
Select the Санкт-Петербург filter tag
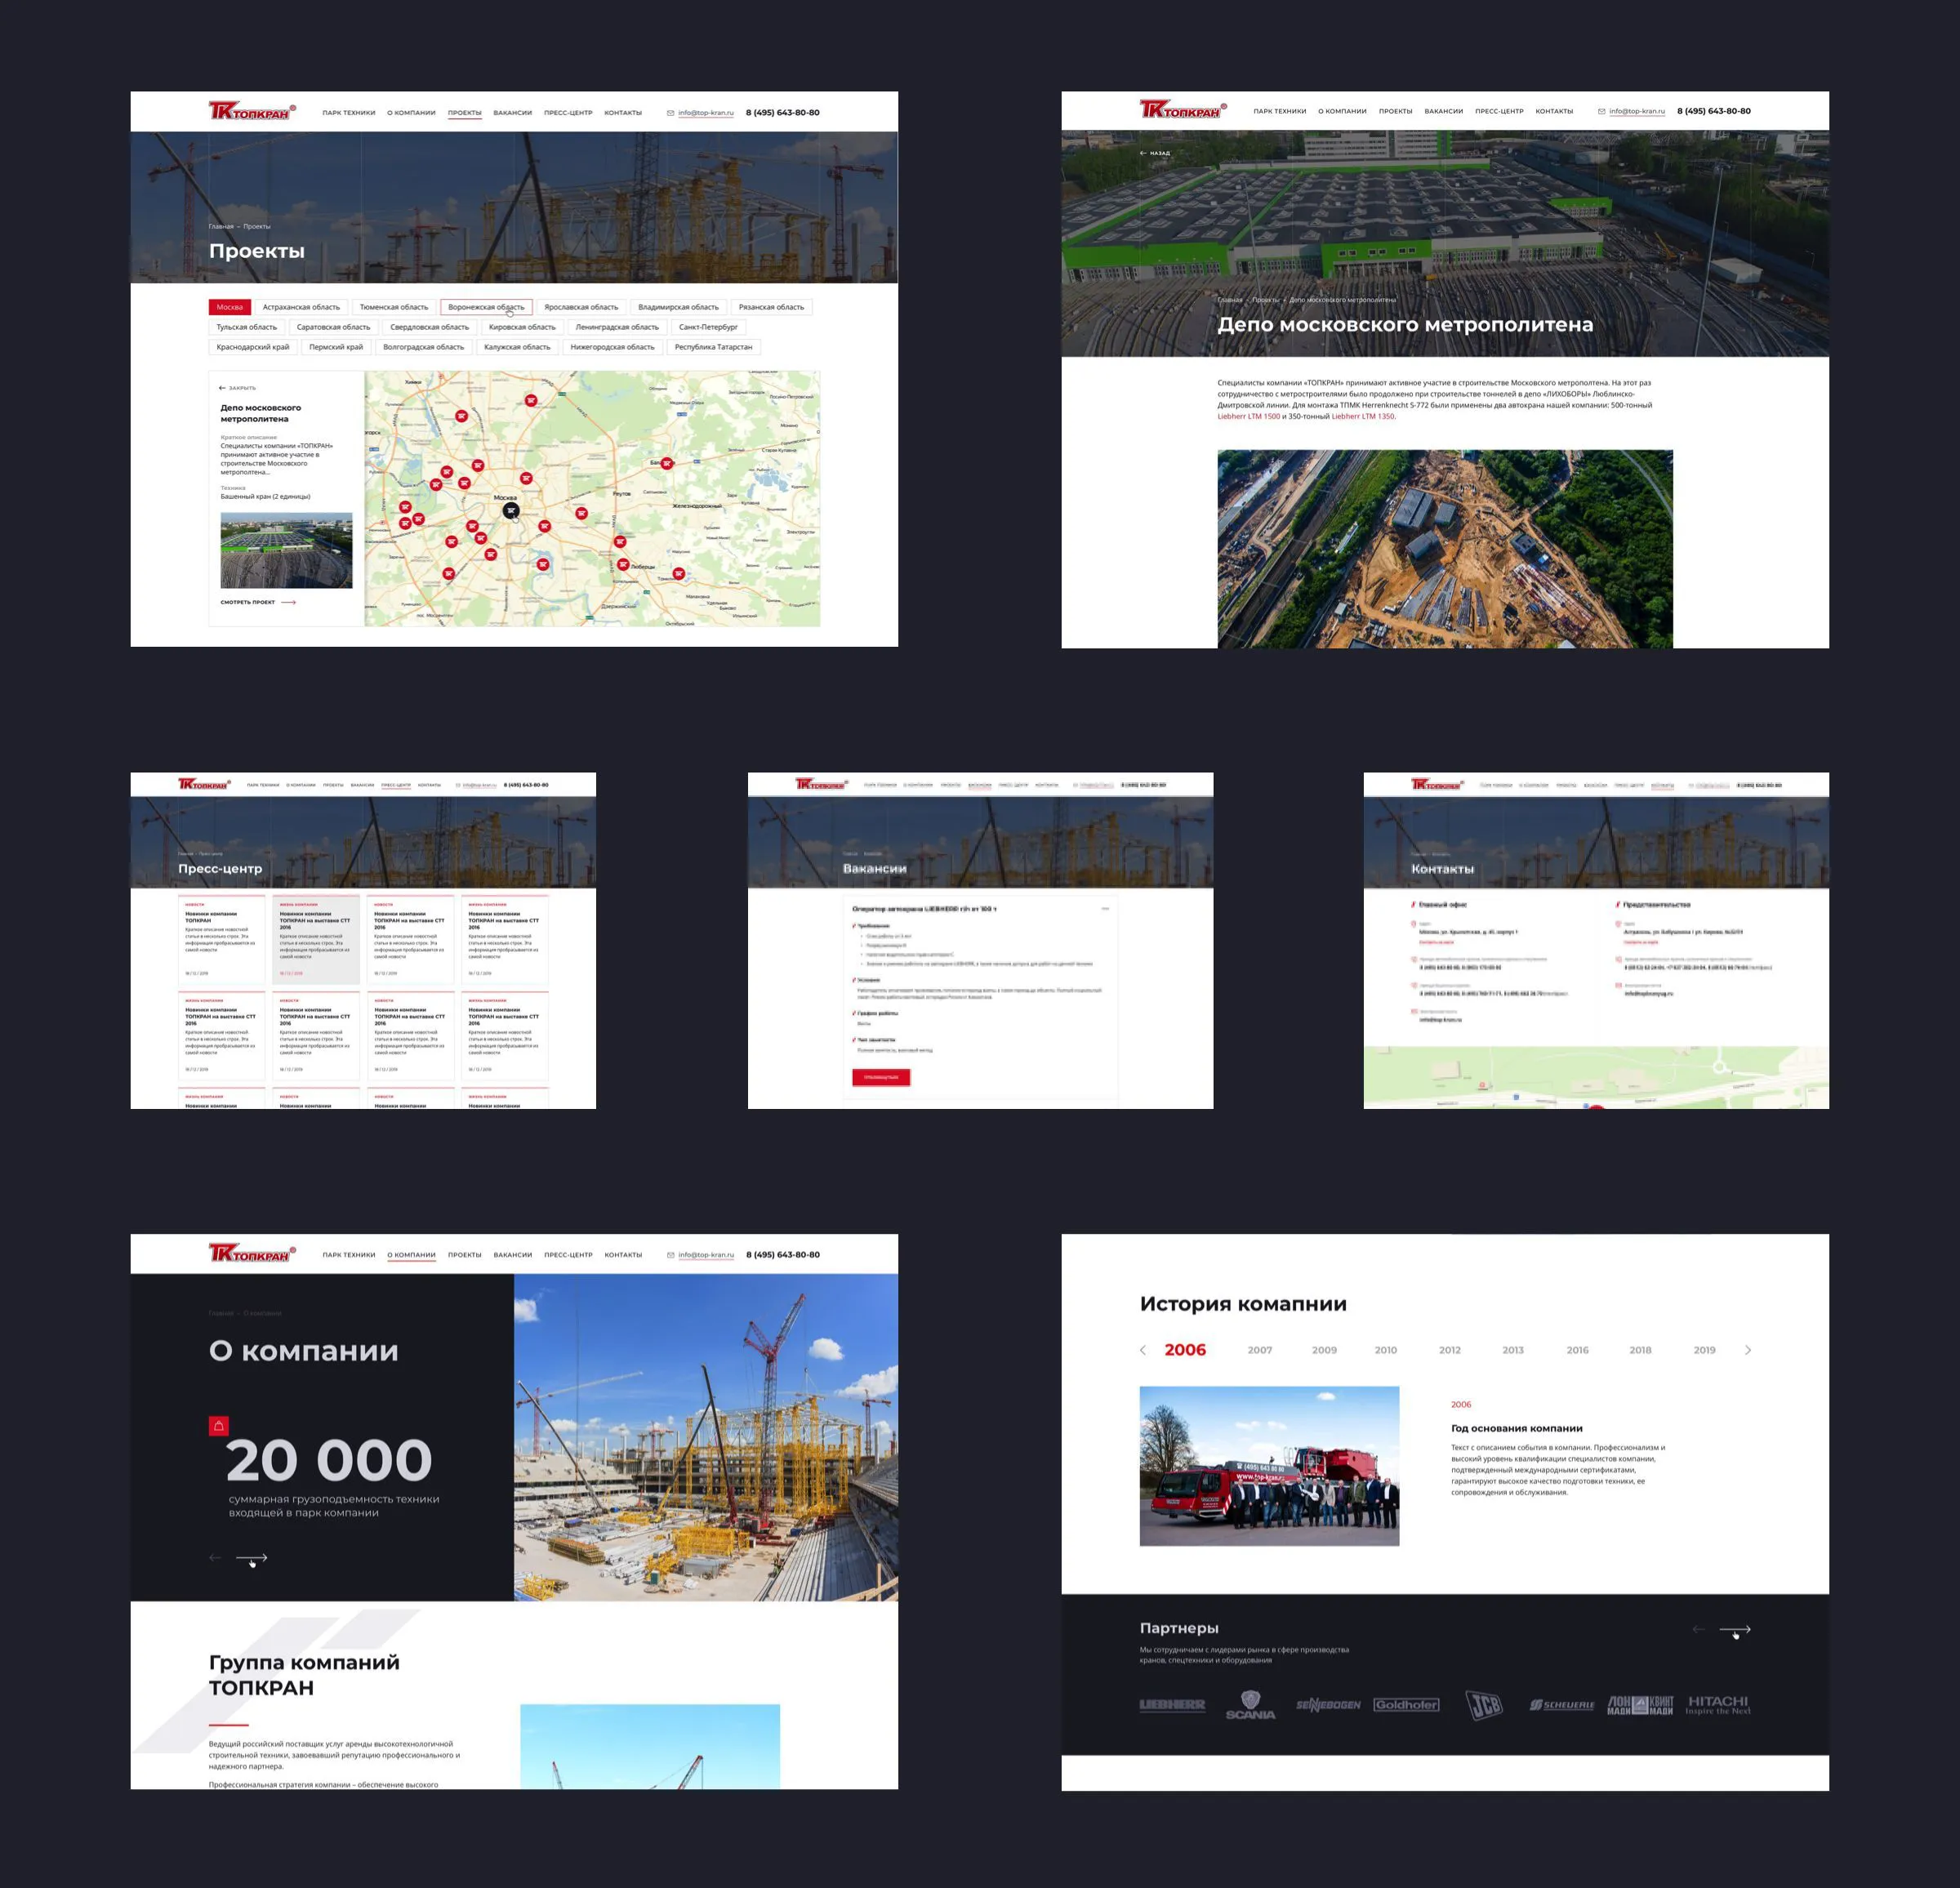[x=708, y=327]
